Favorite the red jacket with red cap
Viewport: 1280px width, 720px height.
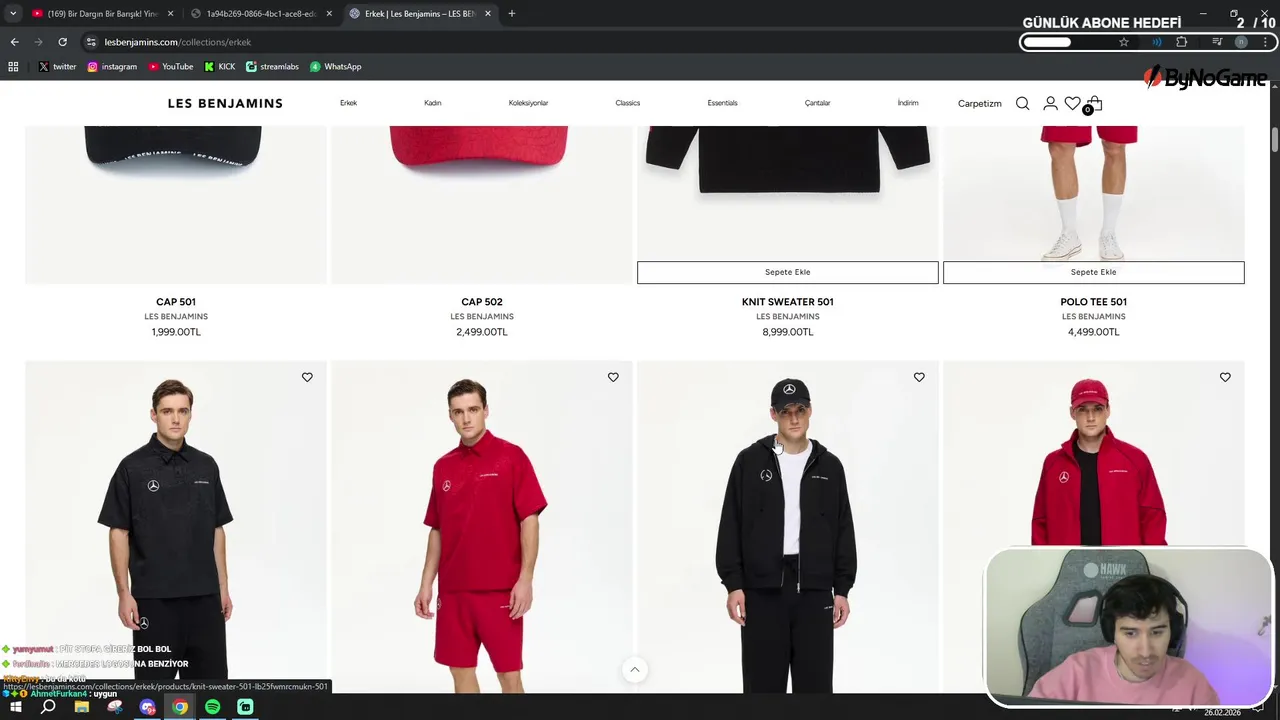pyautogui.click(x=1225, y=377)
